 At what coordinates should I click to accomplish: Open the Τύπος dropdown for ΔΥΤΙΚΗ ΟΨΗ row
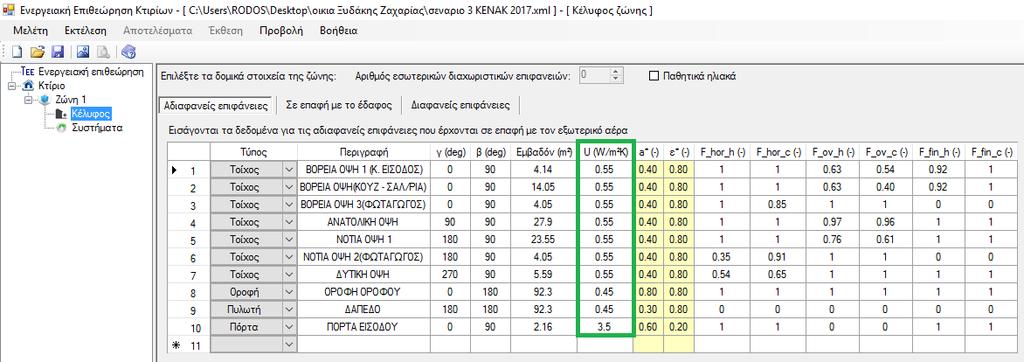click(289, 274)
